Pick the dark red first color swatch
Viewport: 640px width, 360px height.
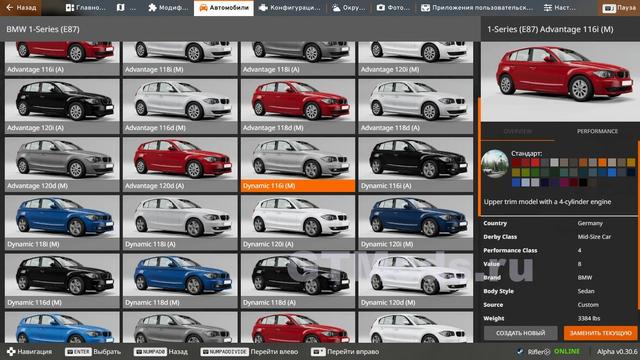tap(516, 162)
